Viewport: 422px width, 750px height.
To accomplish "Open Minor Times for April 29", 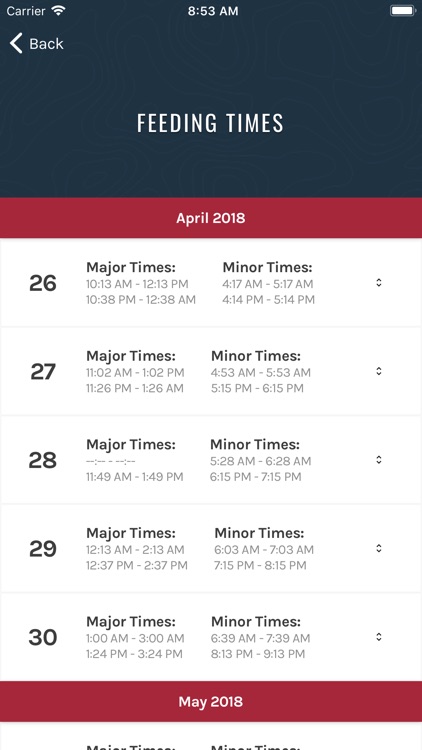I will point(259,533).
